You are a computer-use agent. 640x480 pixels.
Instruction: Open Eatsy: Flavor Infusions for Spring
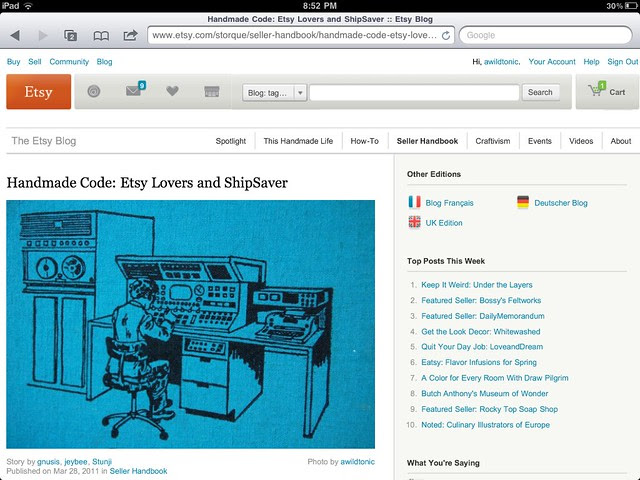coord(479,362)
